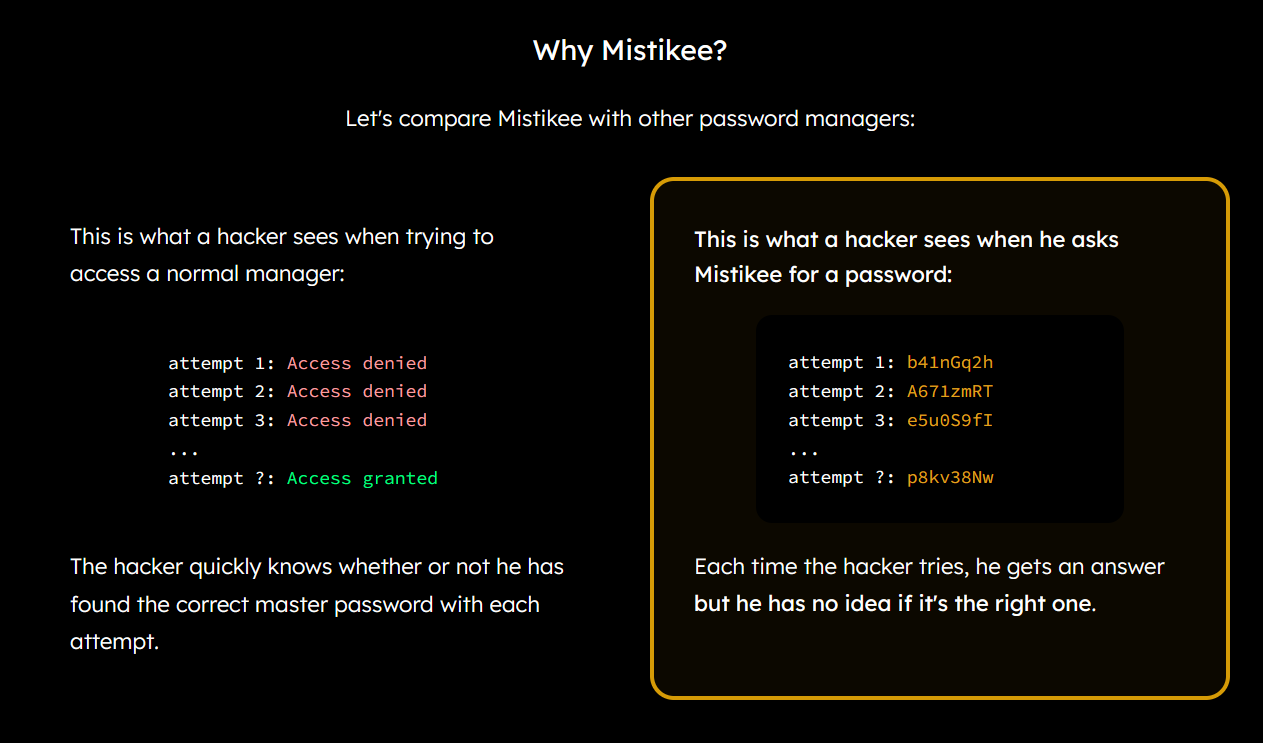This screenshot has height=743, width=1263.
Task: Select the password b41nGq2h
Action: [950, 363]
